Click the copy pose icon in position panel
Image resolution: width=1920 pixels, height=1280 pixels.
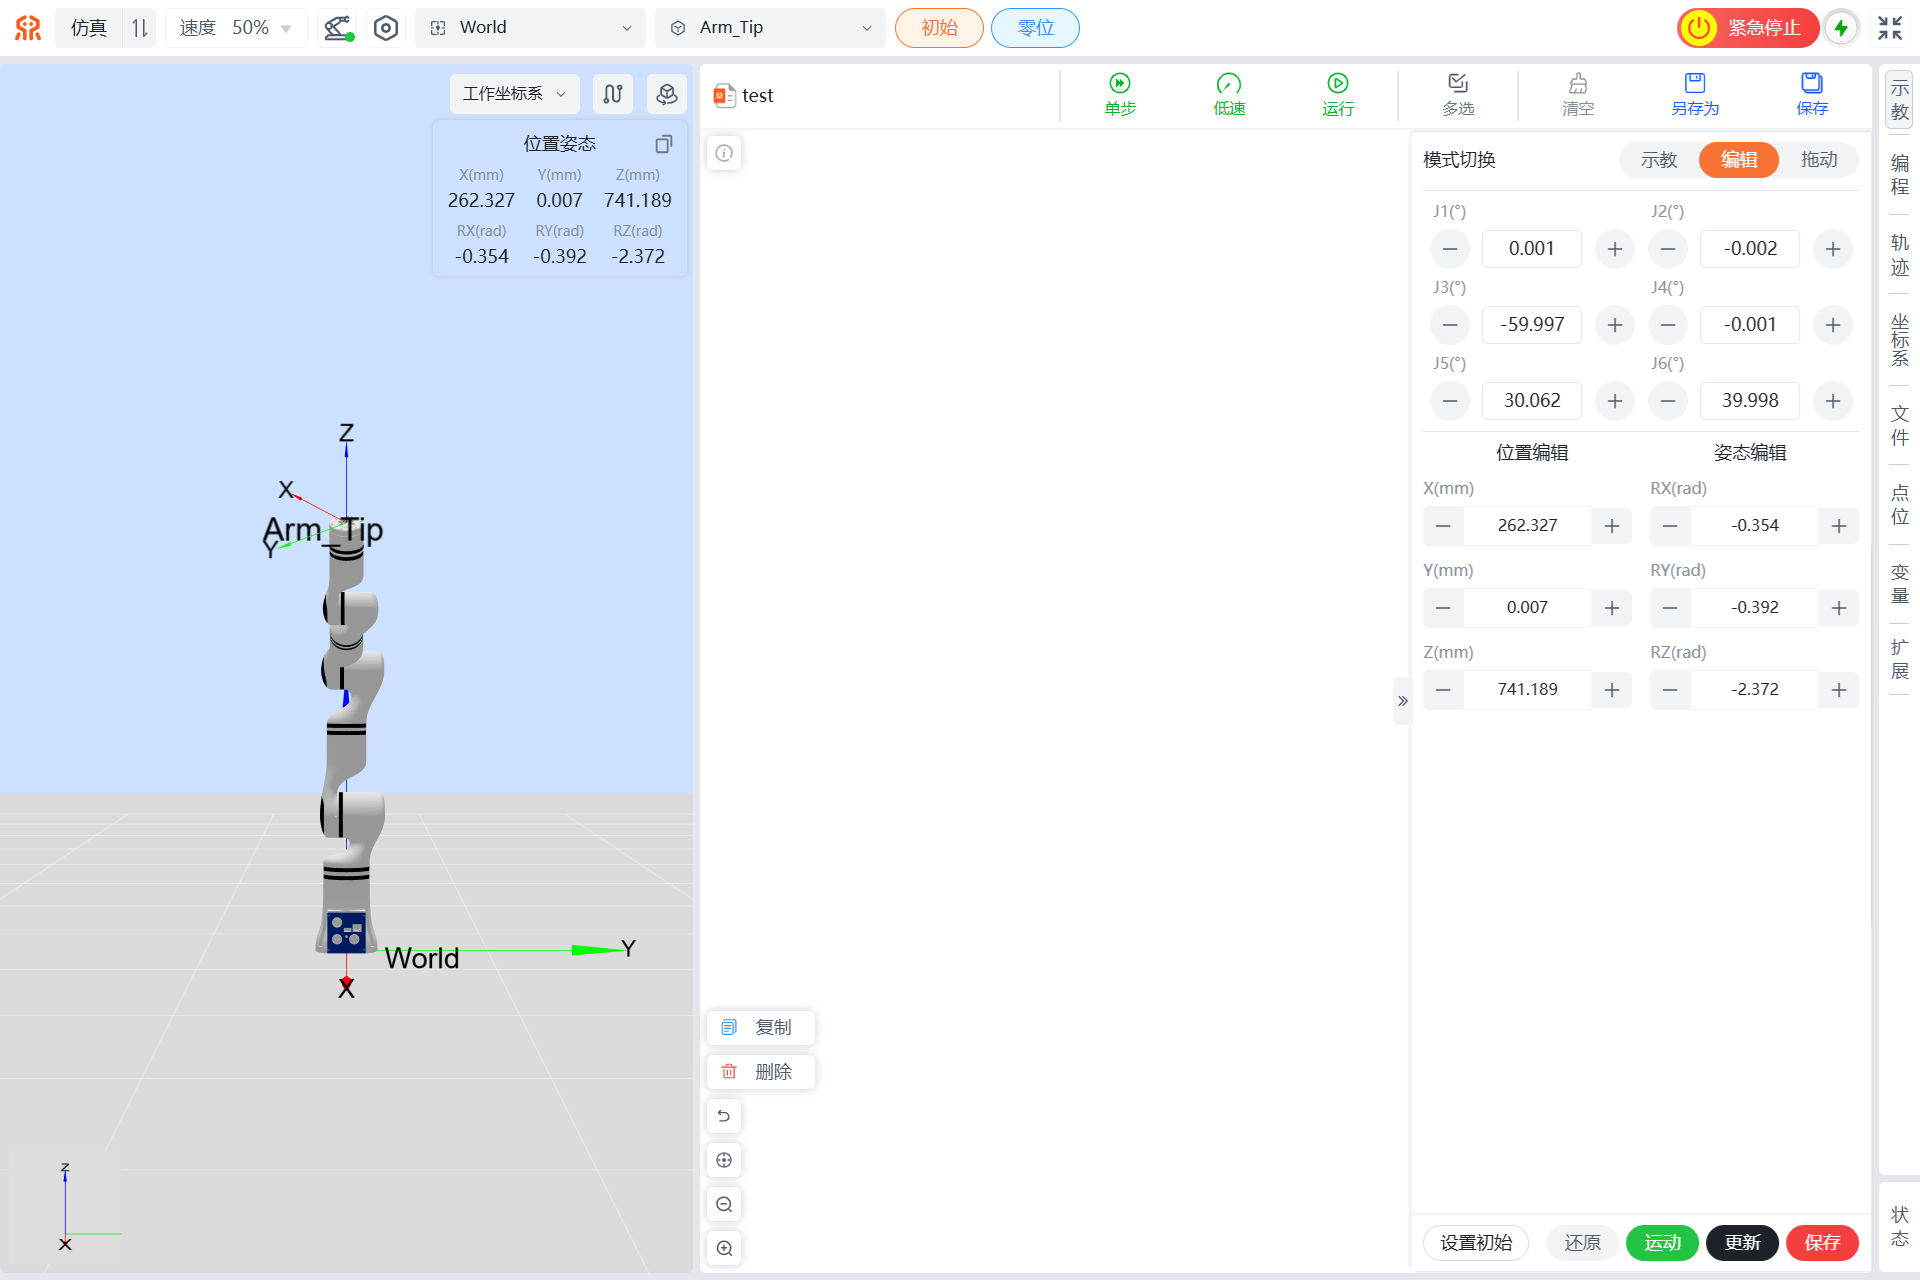click(663, 144)
